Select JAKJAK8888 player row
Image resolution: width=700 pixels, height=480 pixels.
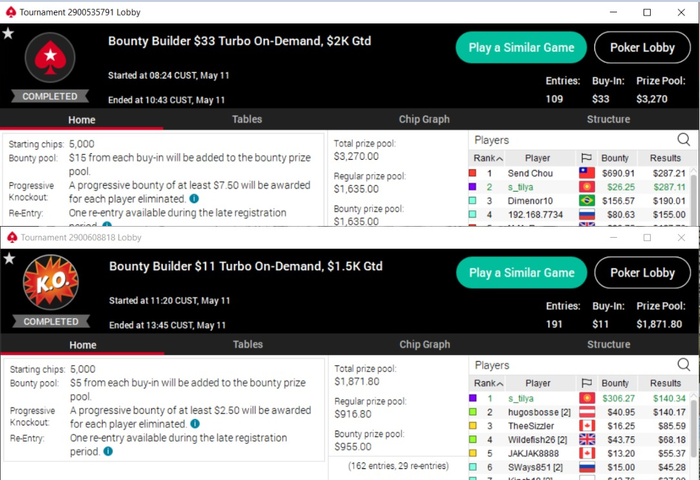(x=579, y=454)
